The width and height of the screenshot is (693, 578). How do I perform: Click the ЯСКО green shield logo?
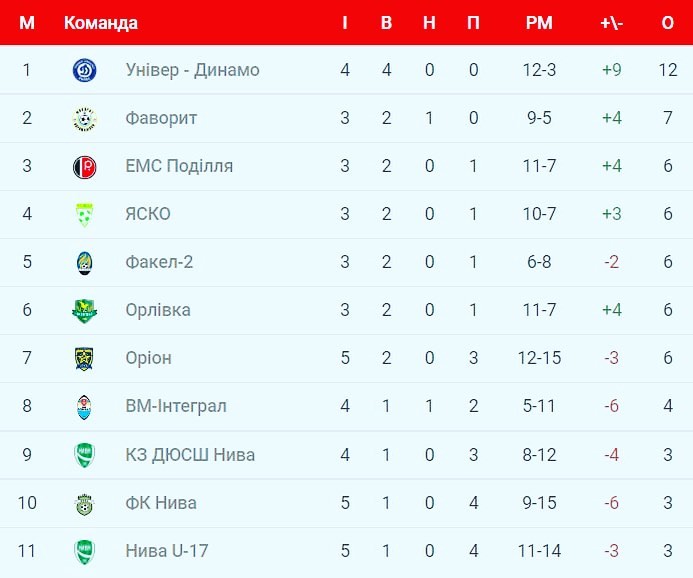(84, 214)
